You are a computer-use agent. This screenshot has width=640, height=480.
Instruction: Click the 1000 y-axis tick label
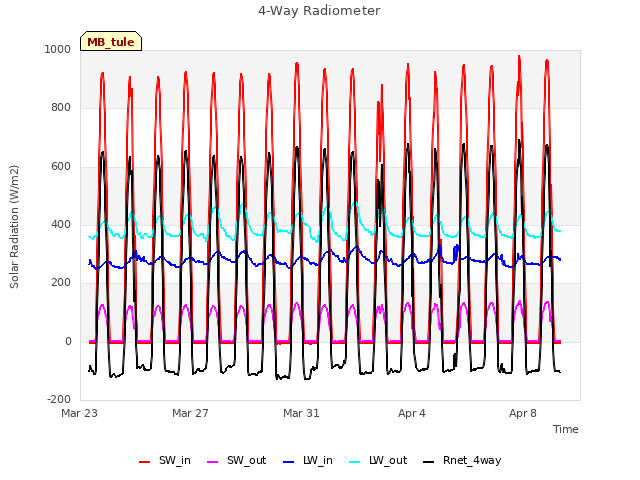(x=58, y=49)
